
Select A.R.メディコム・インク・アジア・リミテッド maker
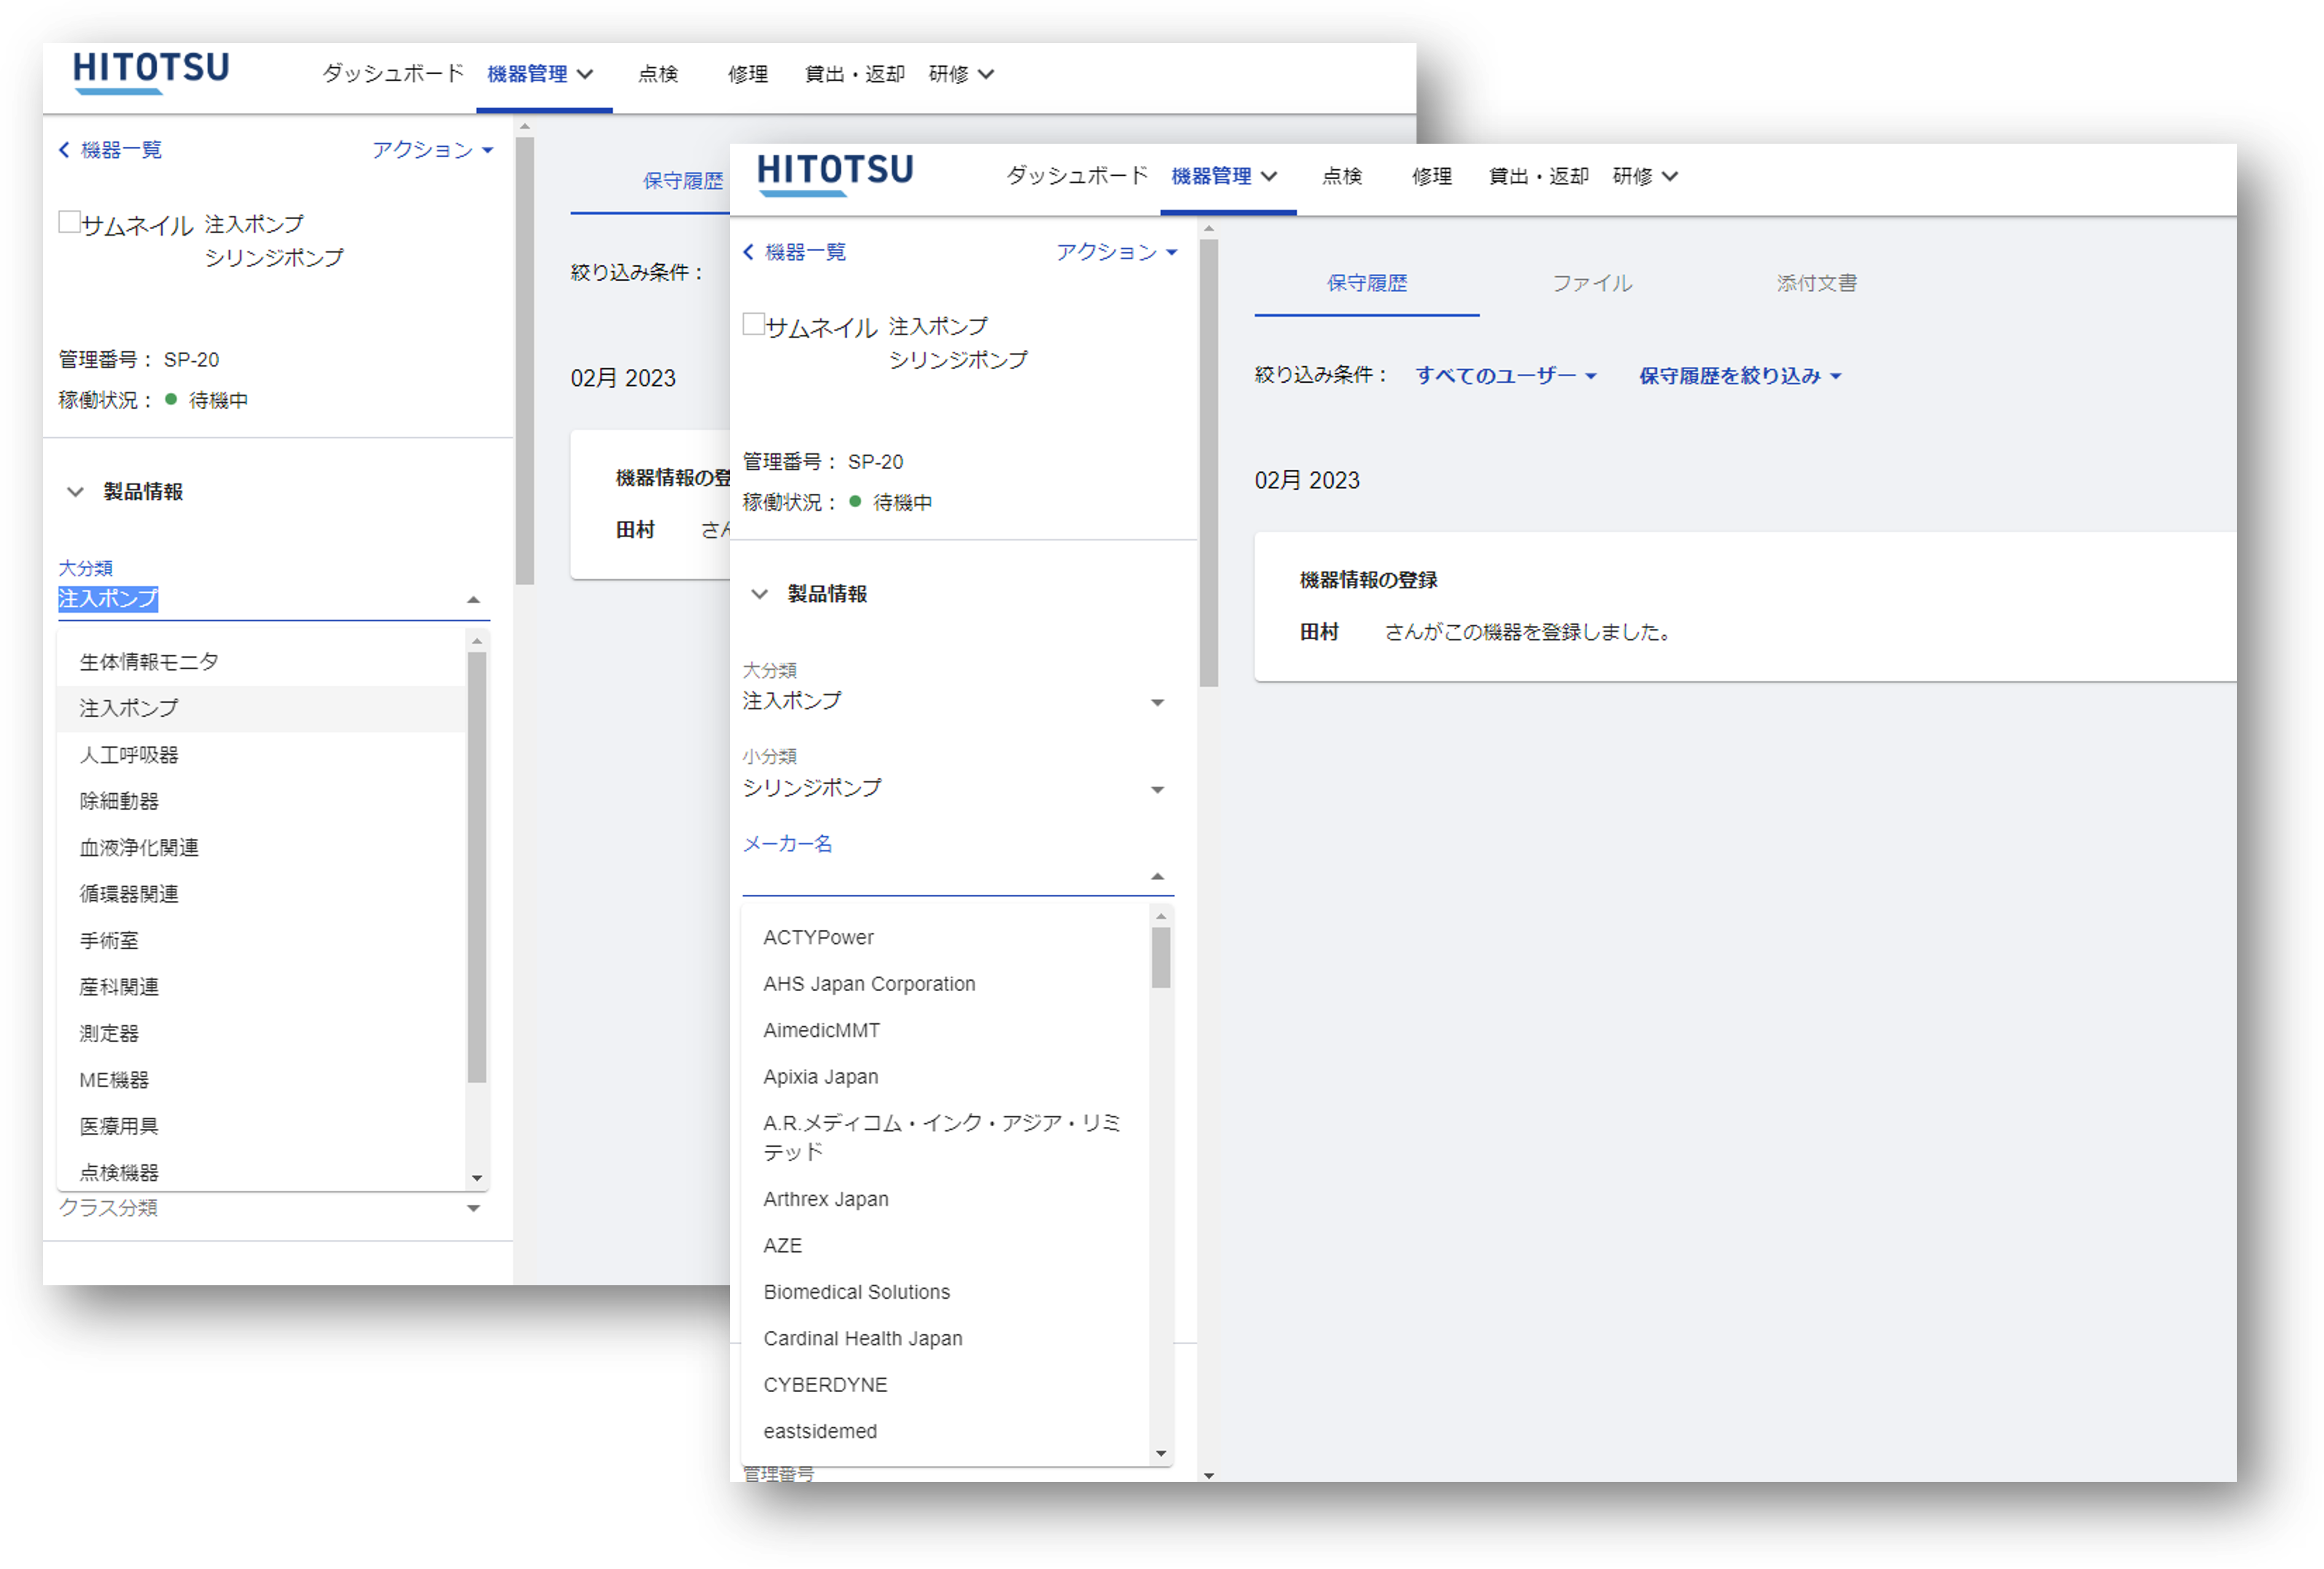coord(946,1138)
